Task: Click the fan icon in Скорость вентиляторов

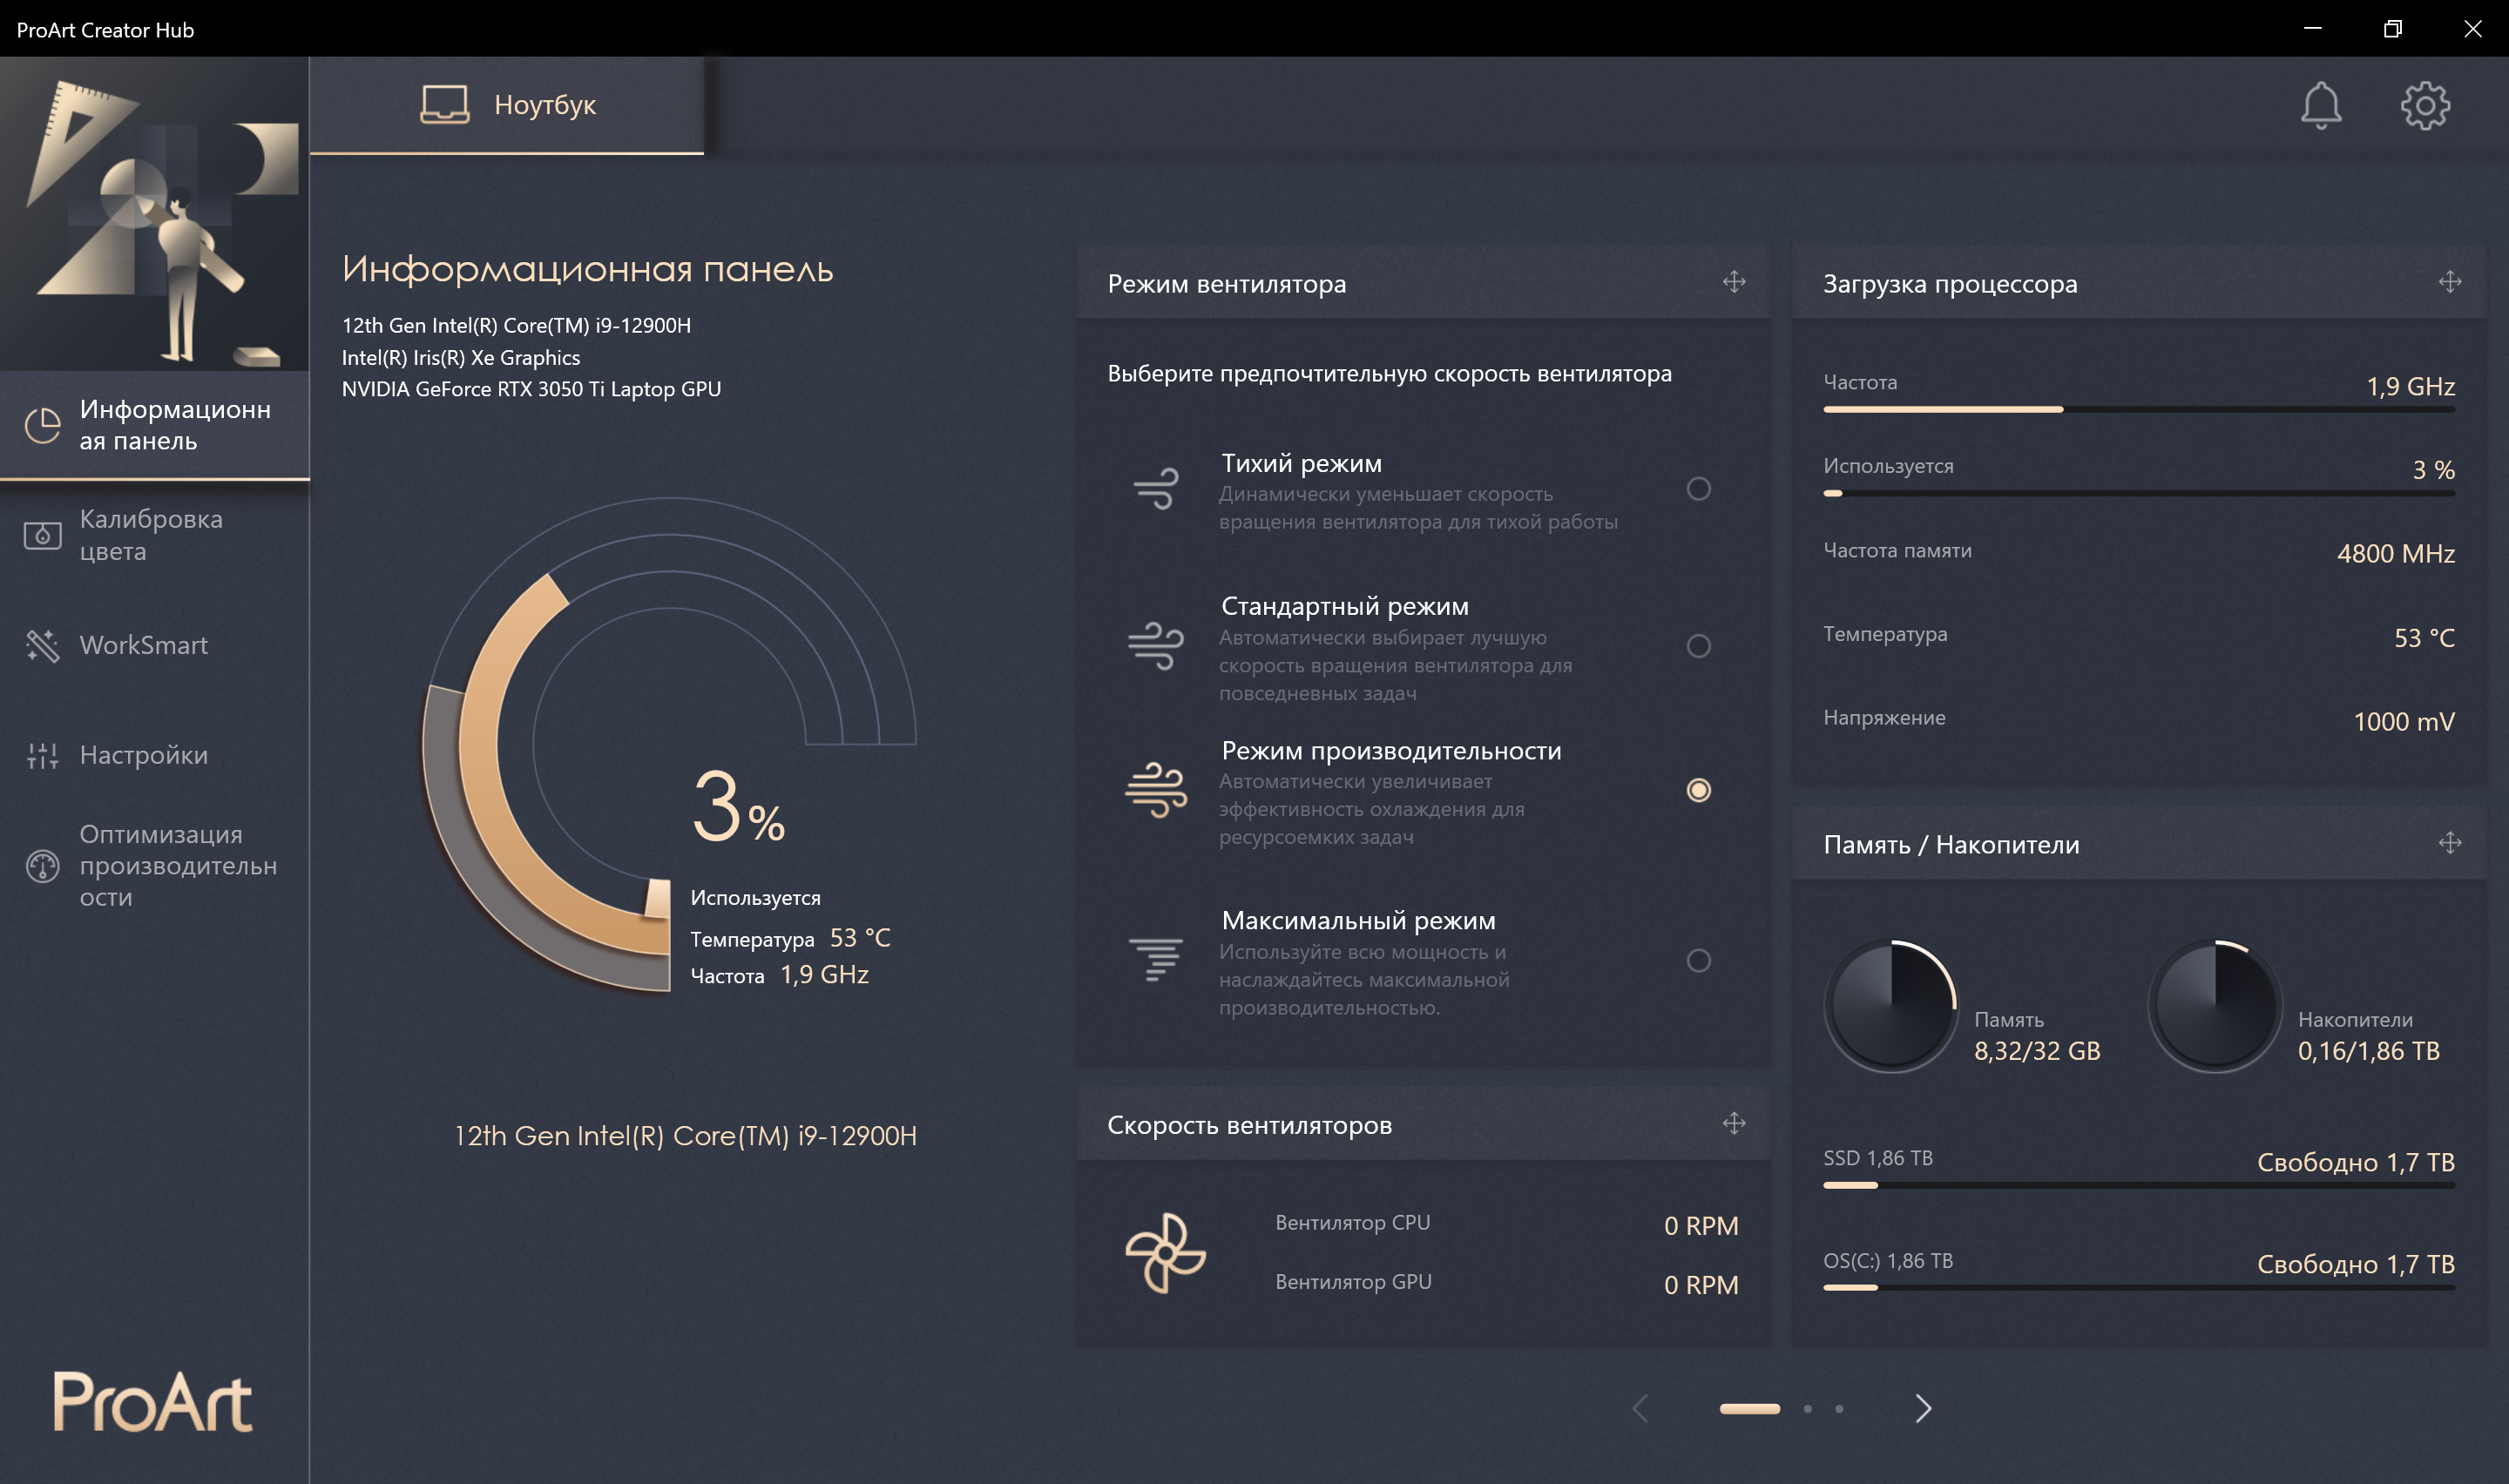Action: pos(1165,1252)
